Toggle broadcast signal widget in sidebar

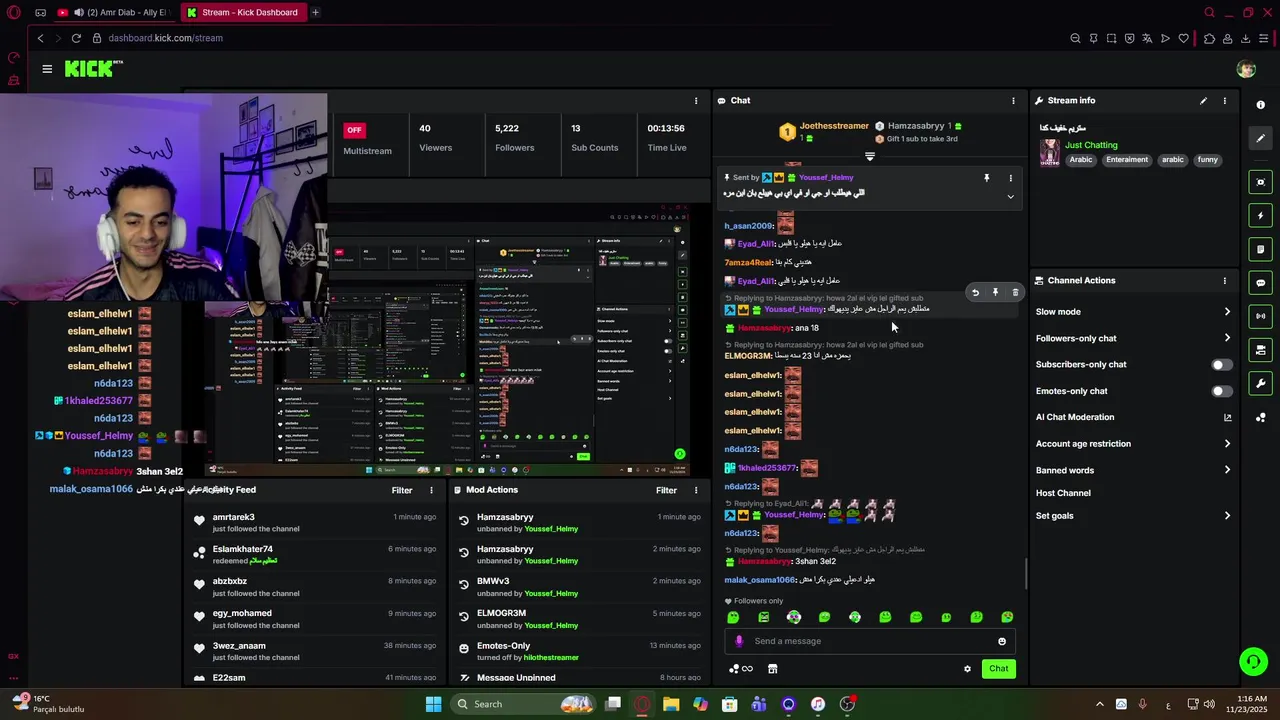(x=1260, y=316)
